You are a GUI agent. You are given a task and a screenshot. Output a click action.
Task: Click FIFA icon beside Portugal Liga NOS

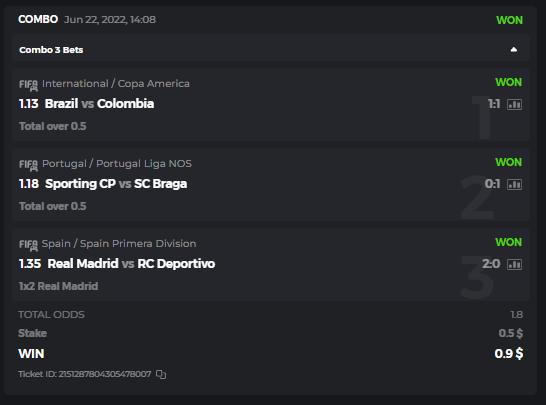coord(28,165)
